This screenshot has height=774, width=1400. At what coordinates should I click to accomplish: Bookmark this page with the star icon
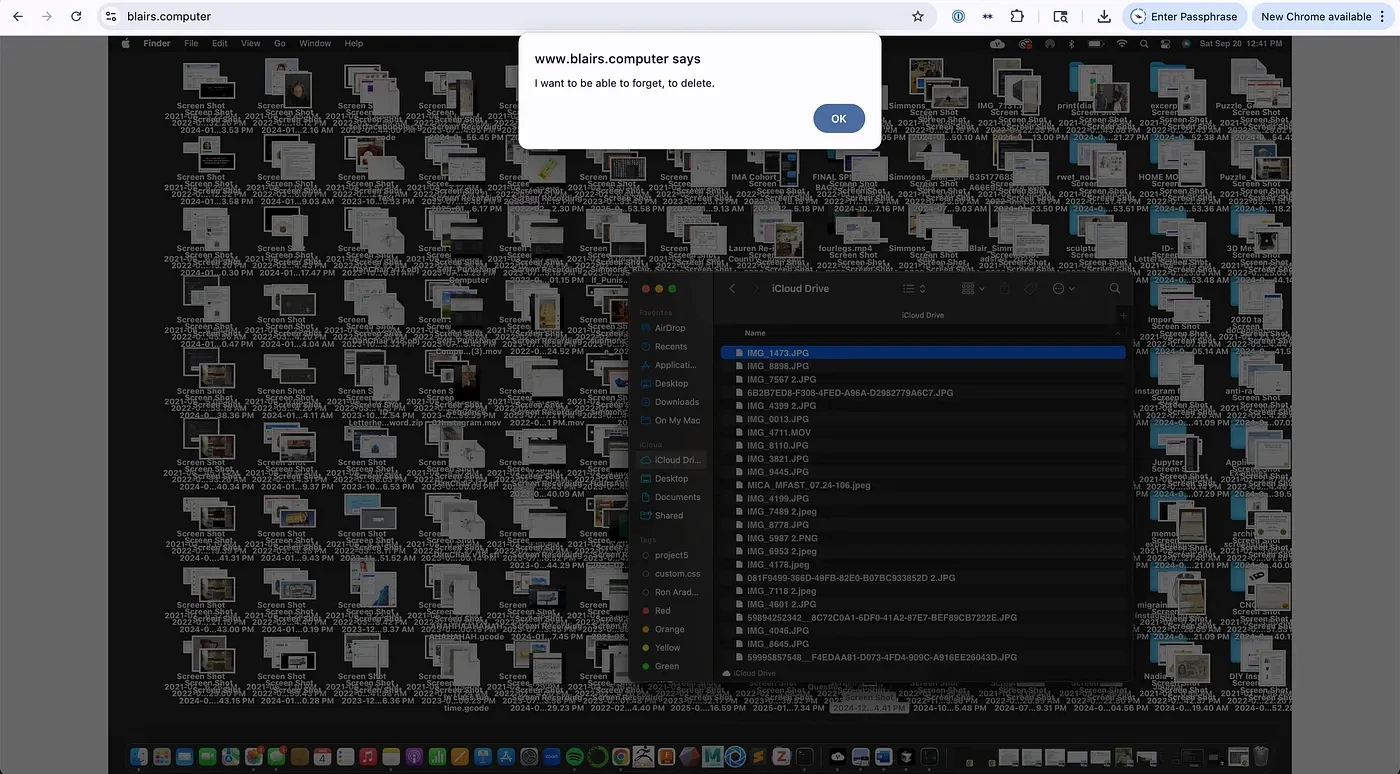coord(917,17)
